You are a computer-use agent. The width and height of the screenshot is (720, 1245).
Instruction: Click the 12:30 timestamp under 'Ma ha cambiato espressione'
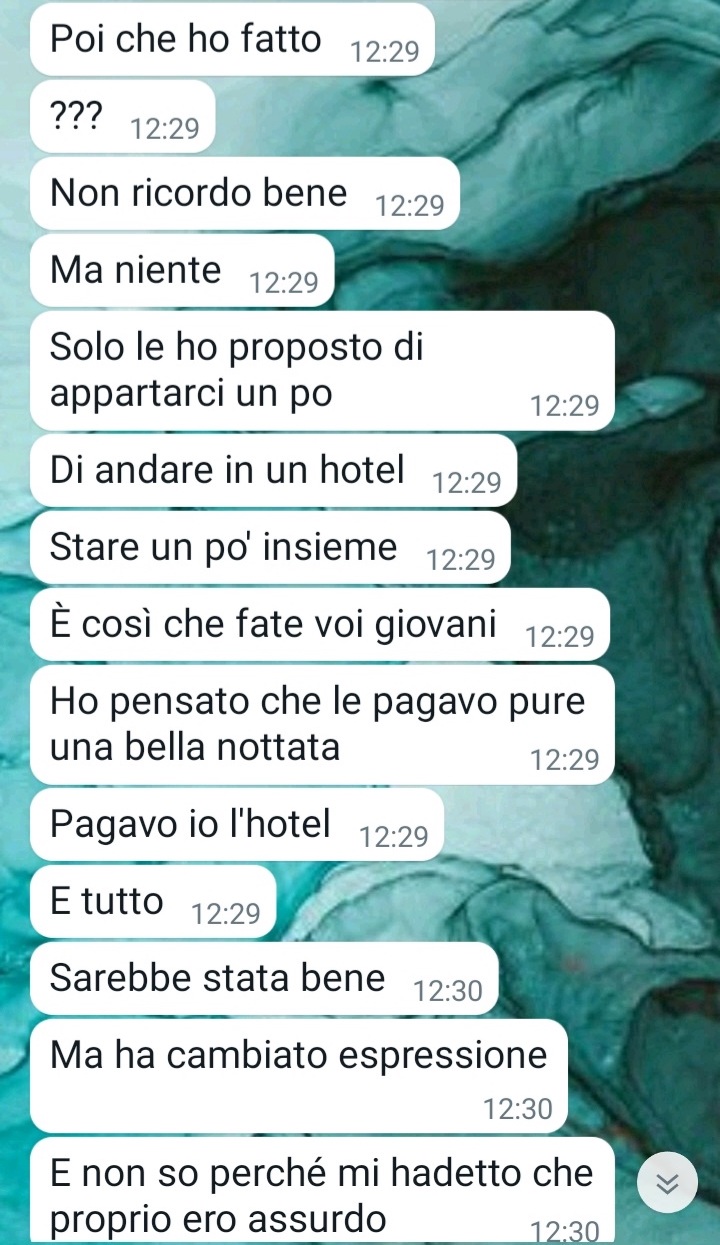pyautogui.click(x=517, y=1109)
